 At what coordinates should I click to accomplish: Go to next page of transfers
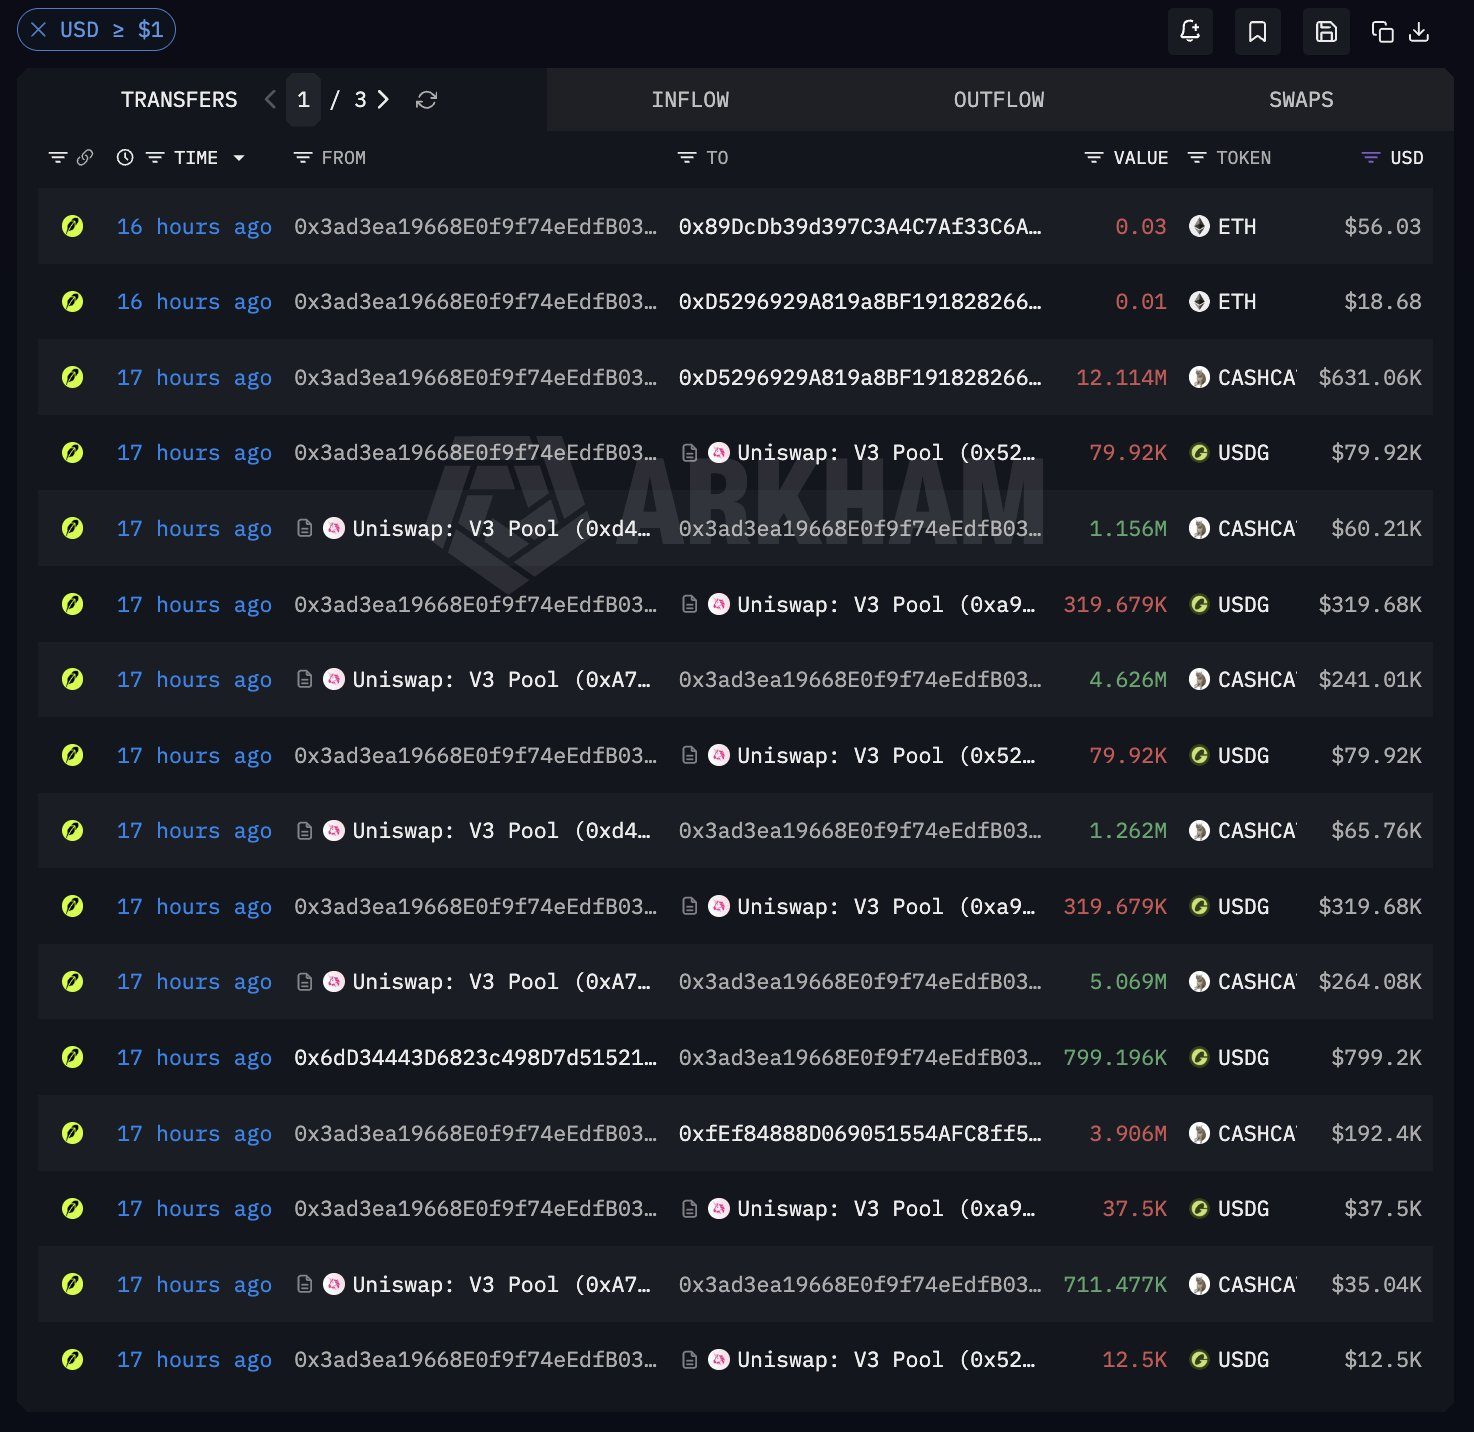pyautogui.click(x=383, y=99)
